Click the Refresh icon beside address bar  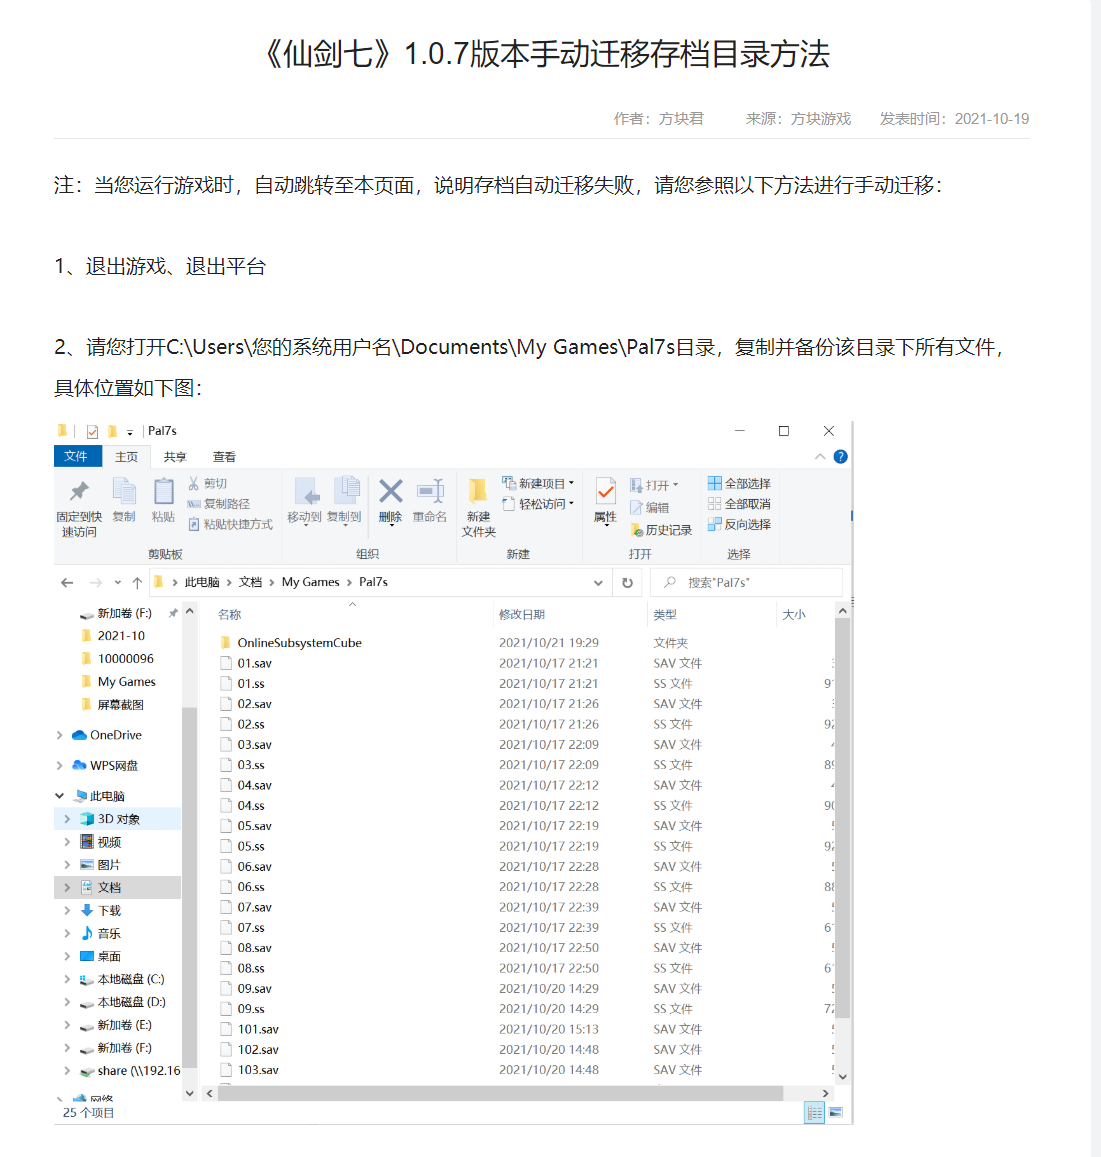[627, 583]
